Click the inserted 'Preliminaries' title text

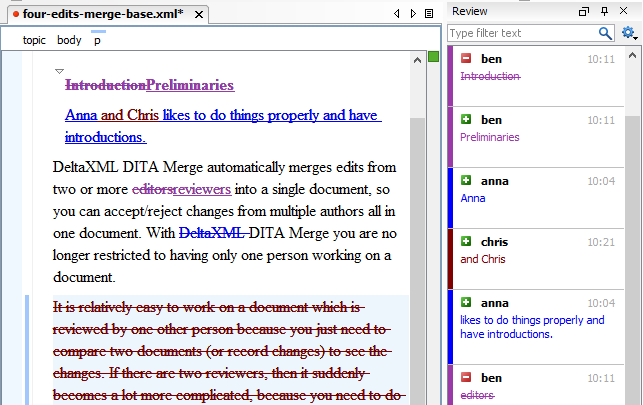pos(190,85)
